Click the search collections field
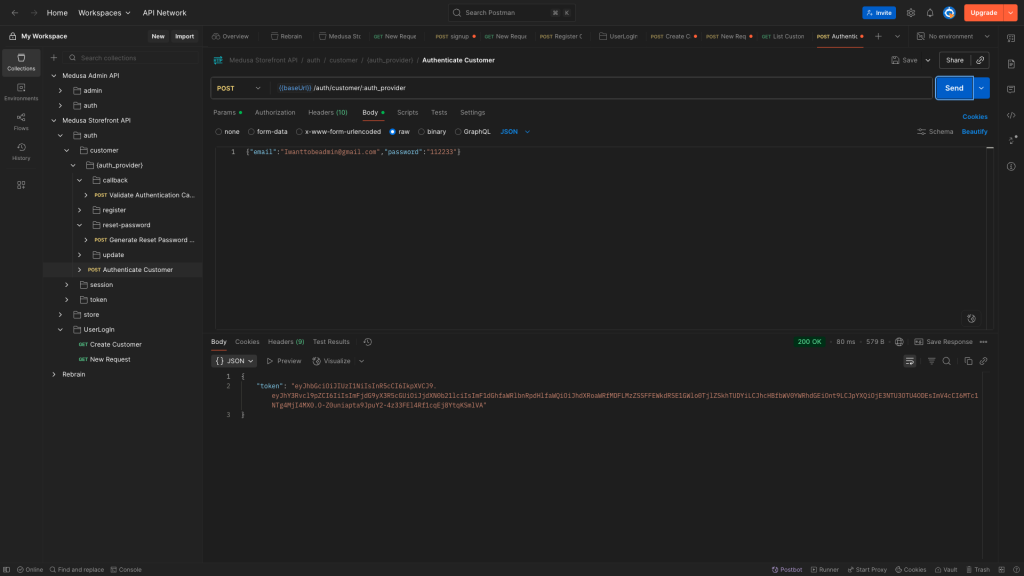 coord(133,57)
